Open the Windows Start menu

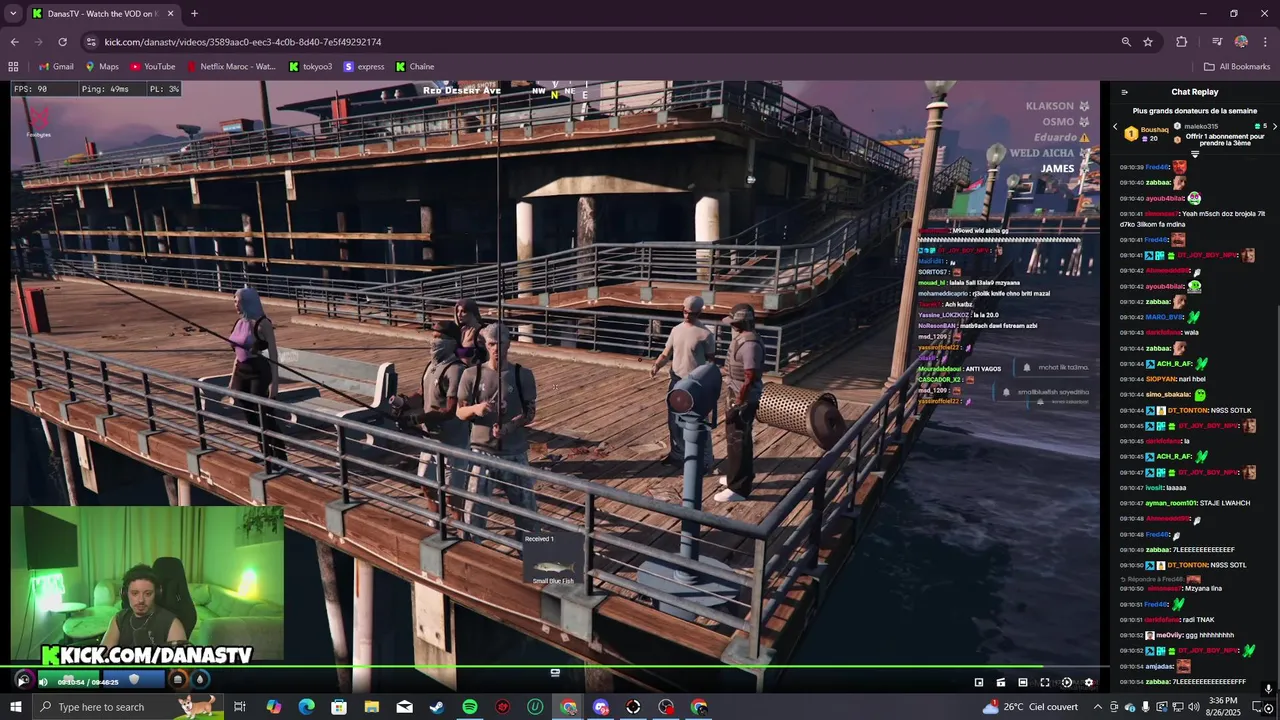[16, 707]
